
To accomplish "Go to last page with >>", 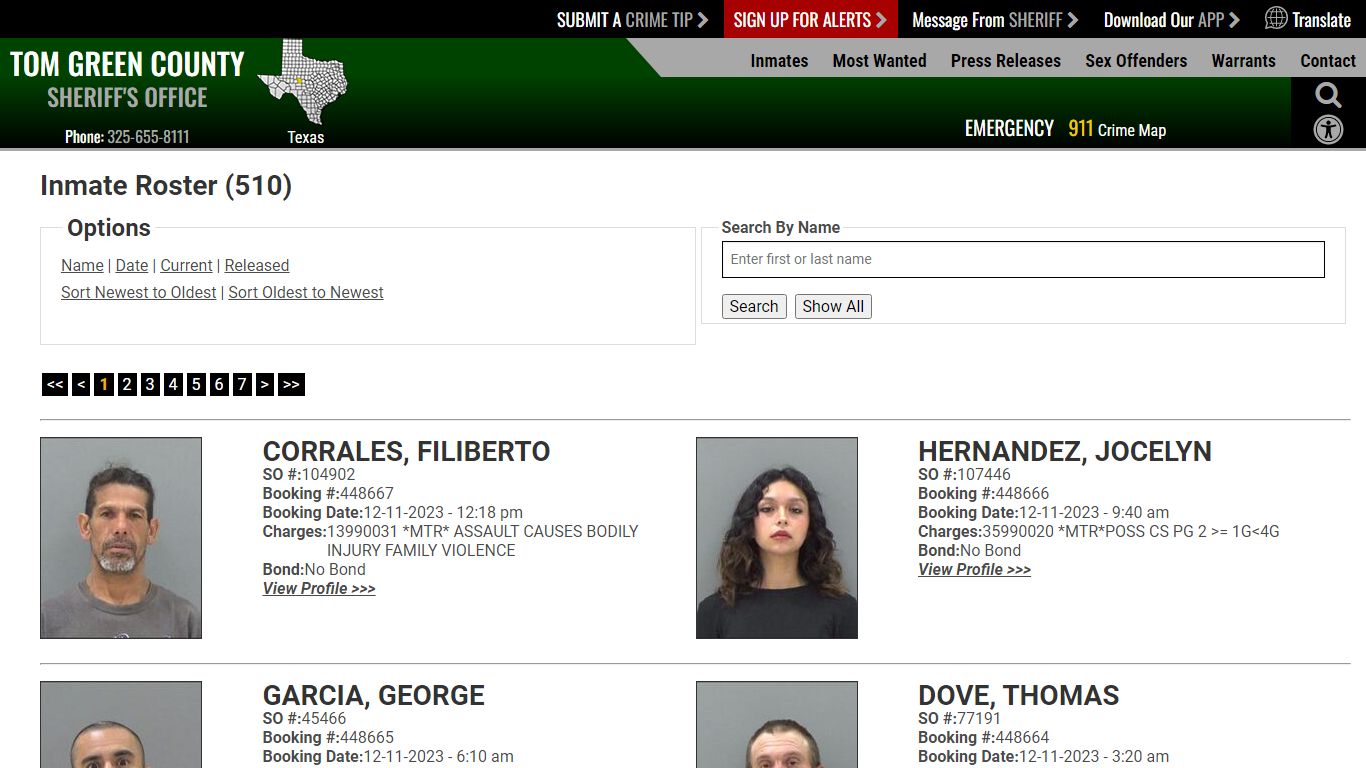I will click(x=291, y=384).
